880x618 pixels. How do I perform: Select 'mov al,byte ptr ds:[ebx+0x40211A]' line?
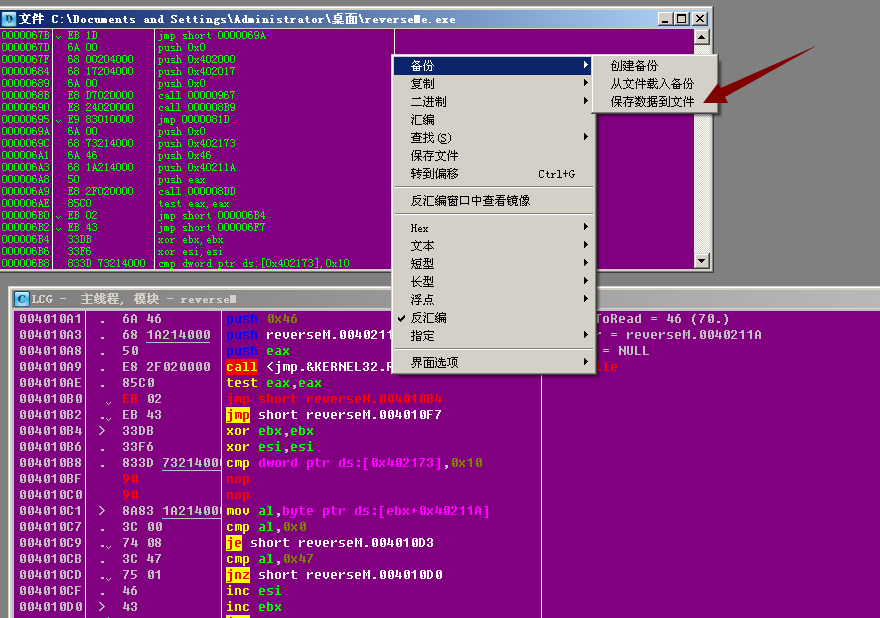(x=358, y=511)
